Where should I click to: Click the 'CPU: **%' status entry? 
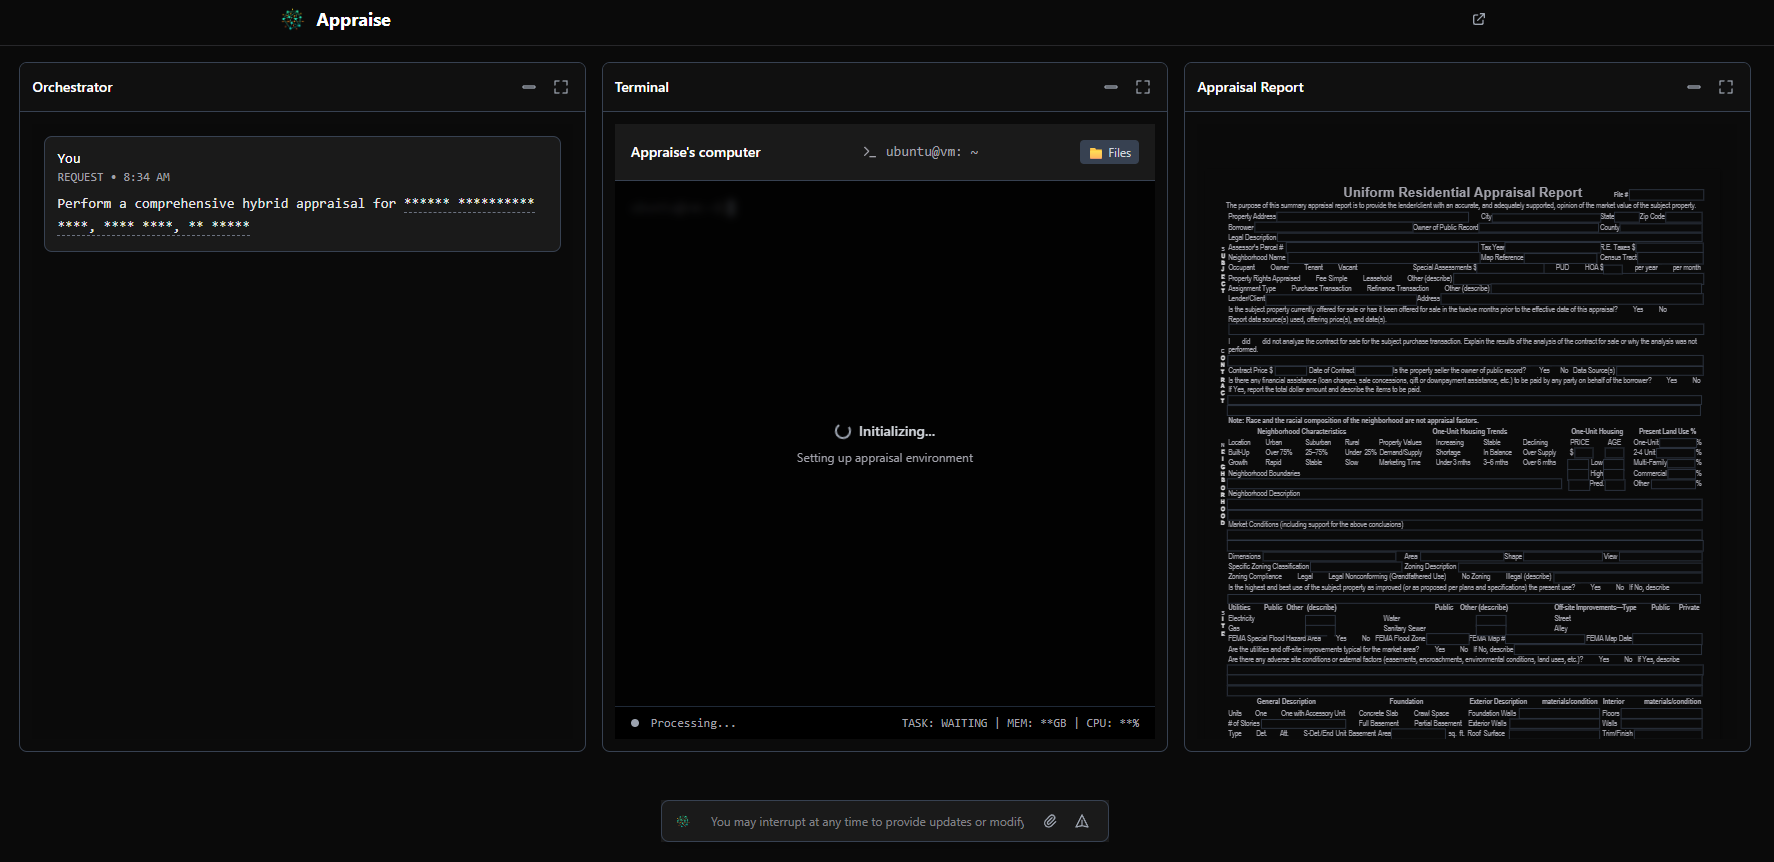[1112, 723]
